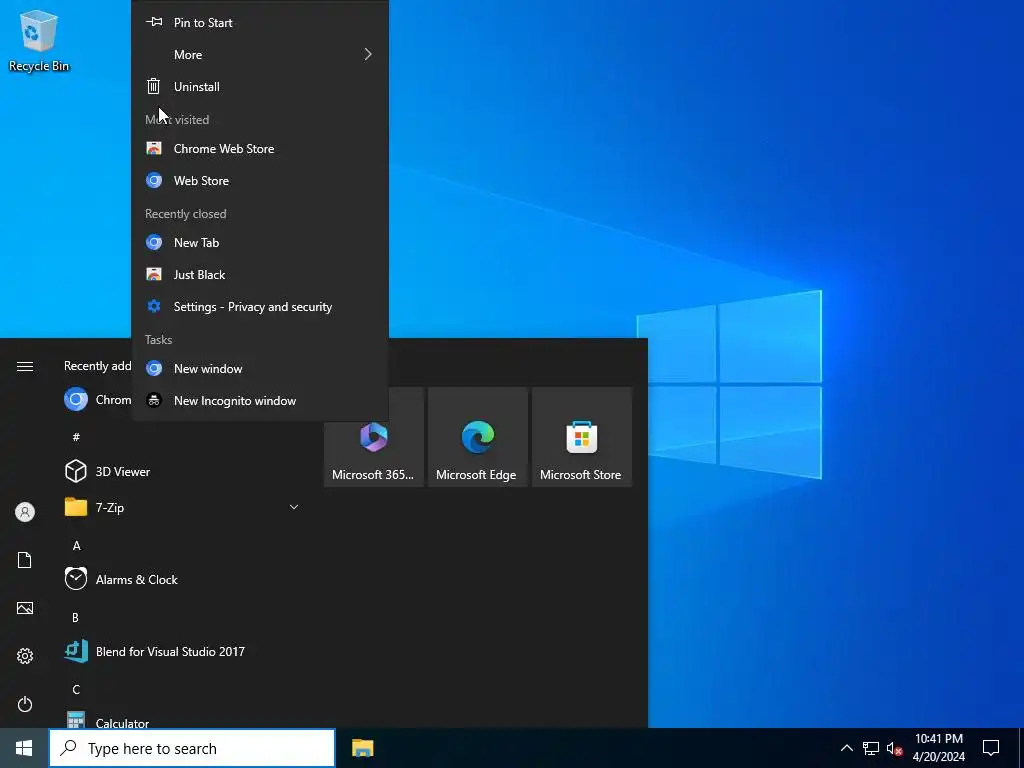Open Documents from the Start sidebar
The width and height of the screenshot is (1024, 768).
click(25, 560)
